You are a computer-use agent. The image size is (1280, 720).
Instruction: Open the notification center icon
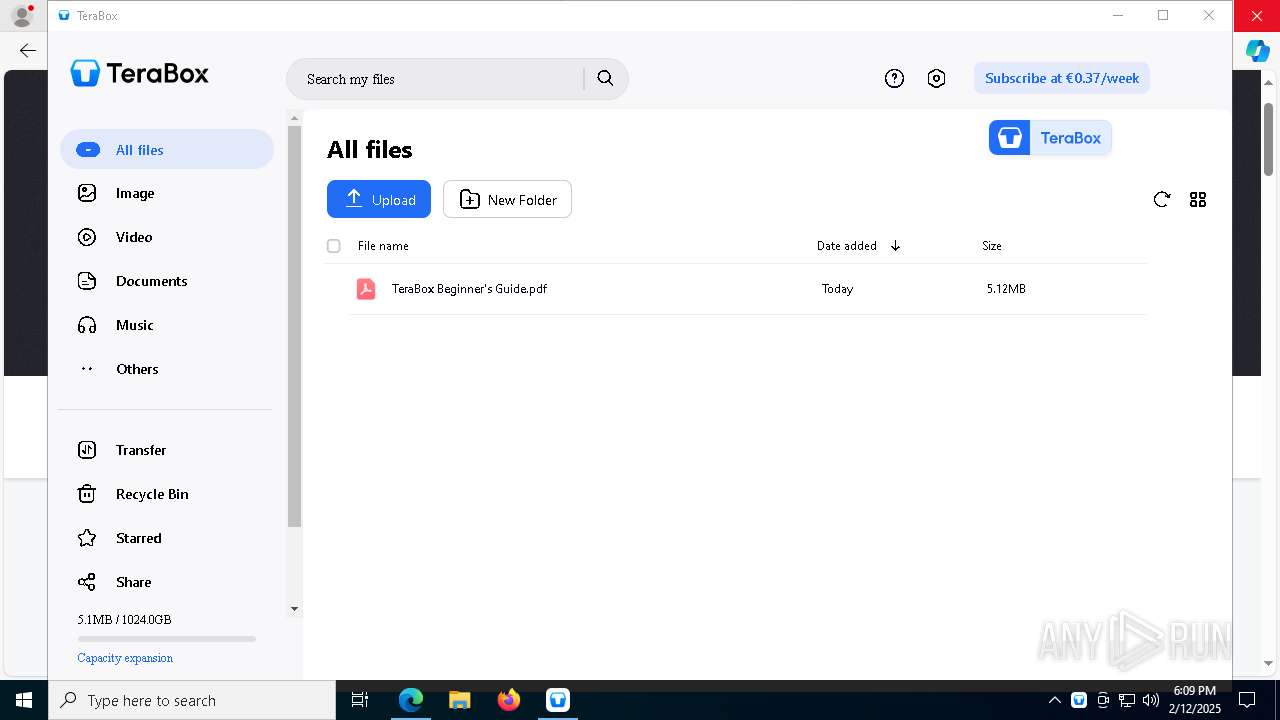point(1247,700)
